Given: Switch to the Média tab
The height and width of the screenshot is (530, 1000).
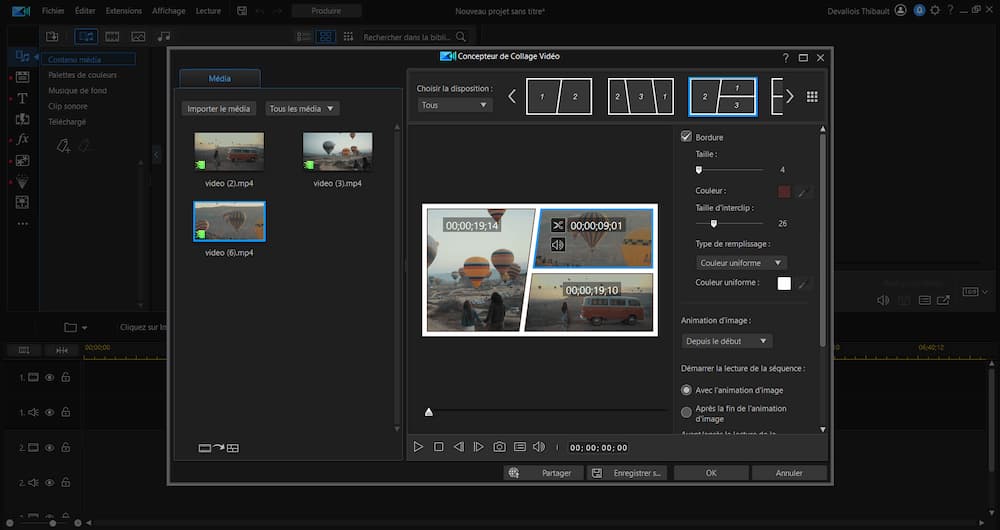Looking at the screenshot, I should point(220,78).
